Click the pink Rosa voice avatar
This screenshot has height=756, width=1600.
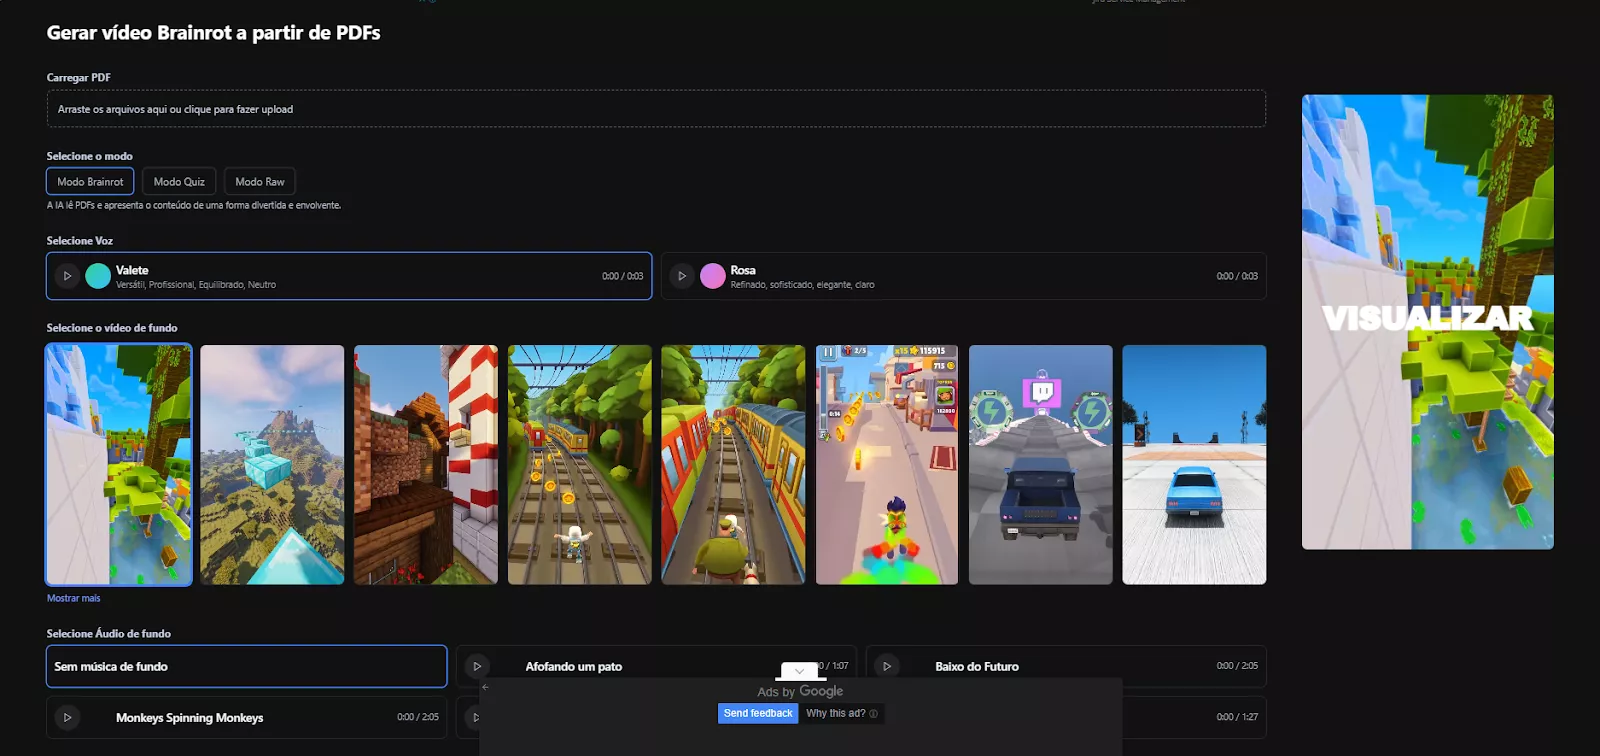coord(713,276)
